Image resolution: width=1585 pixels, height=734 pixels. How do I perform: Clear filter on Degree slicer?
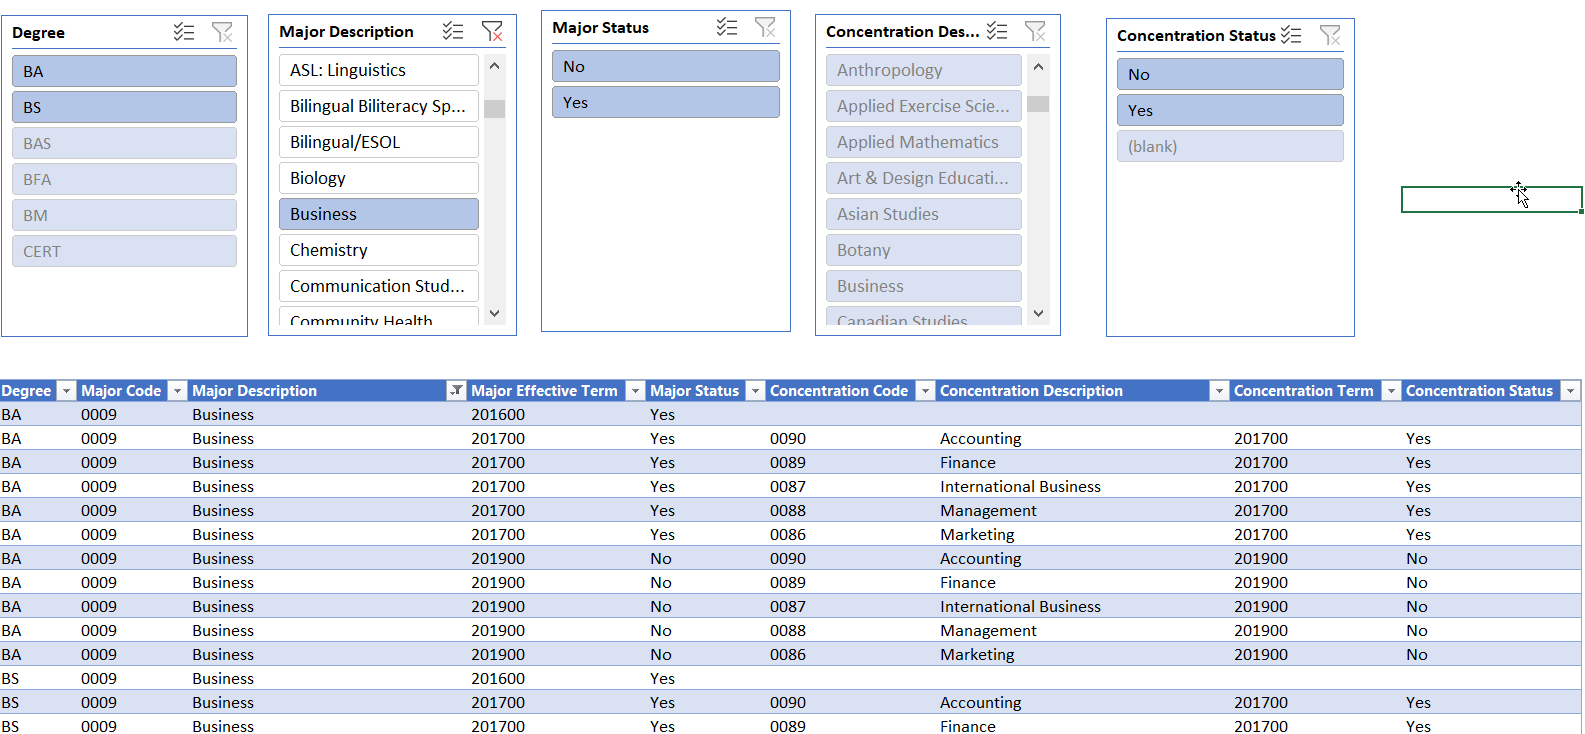point(222,32)
